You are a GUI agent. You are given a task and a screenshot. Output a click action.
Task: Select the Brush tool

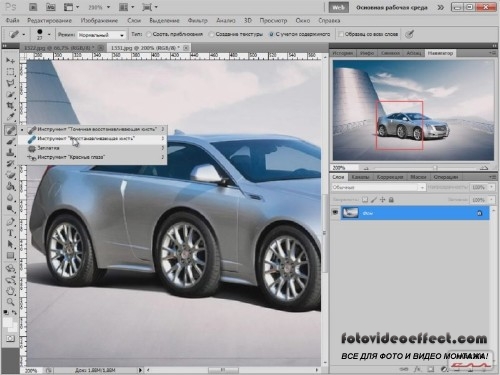click(x=10, y=141)
